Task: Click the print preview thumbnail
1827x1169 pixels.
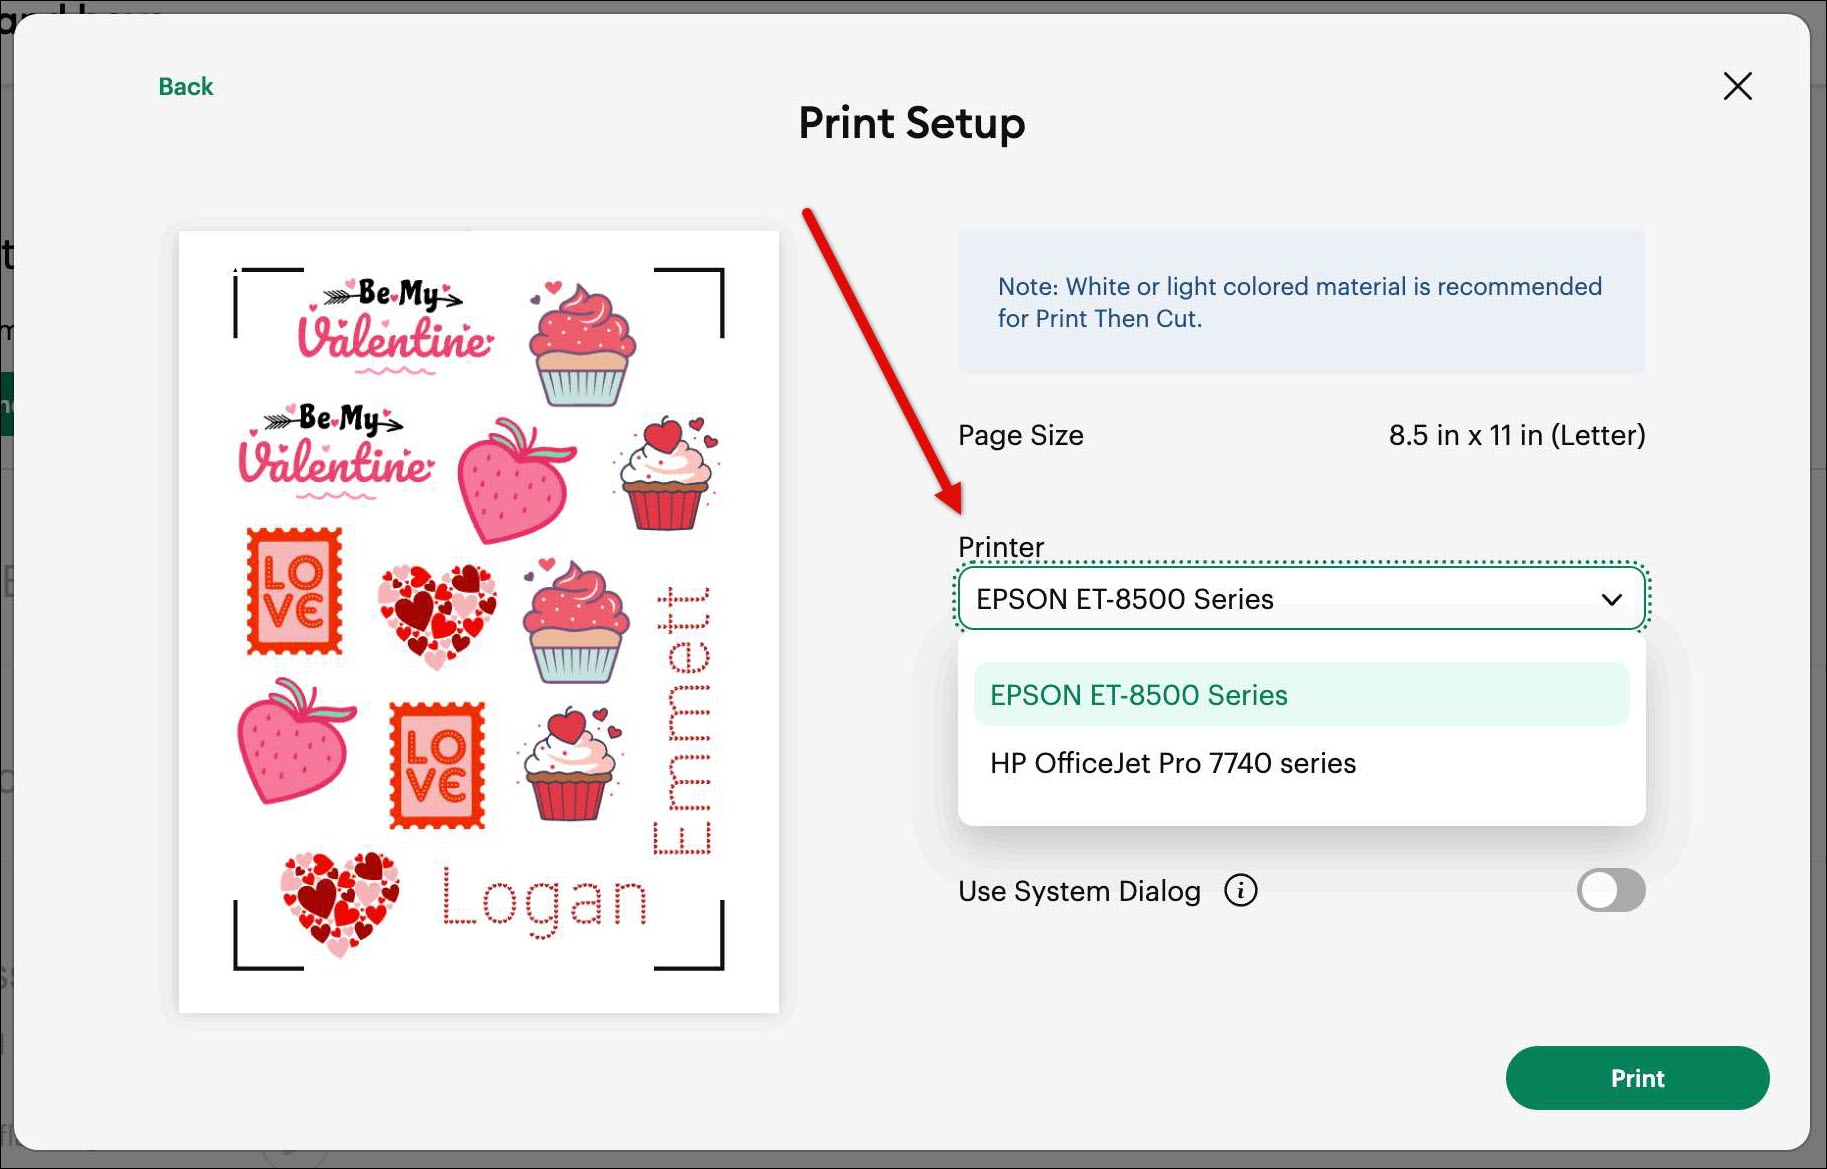Action: pyautogui.click(x=478, y=620)
